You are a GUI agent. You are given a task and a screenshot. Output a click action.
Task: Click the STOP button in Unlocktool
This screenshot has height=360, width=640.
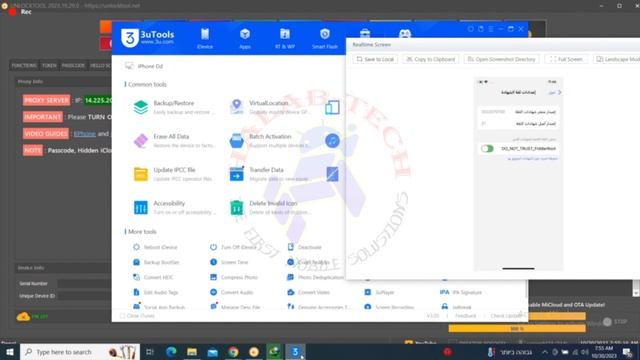pos(615,322)
